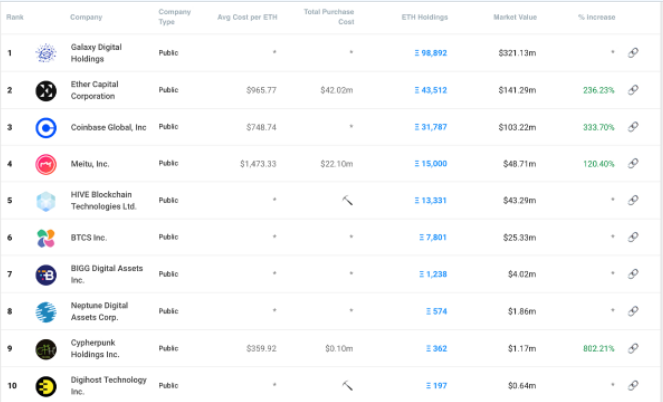Select Cypherpunk Holdings Inc. name
Image resolution: width=663 pixels, height=402 pixels.
click(x=95, y=349)
